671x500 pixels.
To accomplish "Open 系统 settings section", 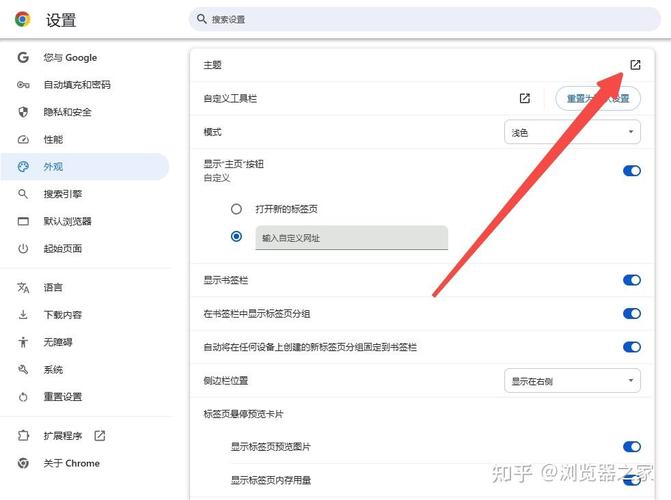I will pyautogui.click(x=86, y=369).
